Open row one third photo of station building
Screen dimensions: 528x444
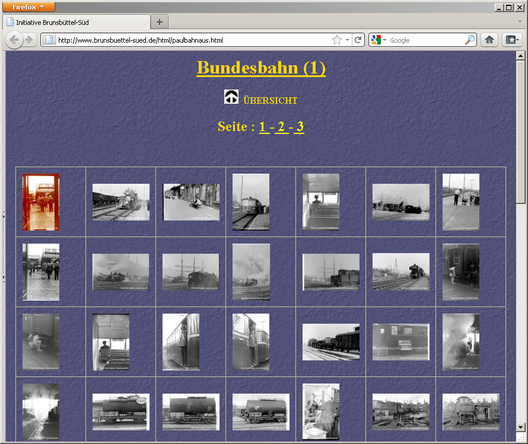(191, 202)
